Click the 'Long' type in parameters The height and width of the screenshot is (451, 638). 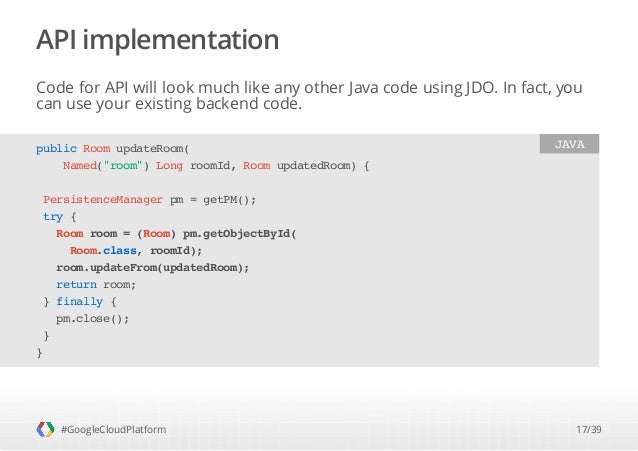point(169,166)
